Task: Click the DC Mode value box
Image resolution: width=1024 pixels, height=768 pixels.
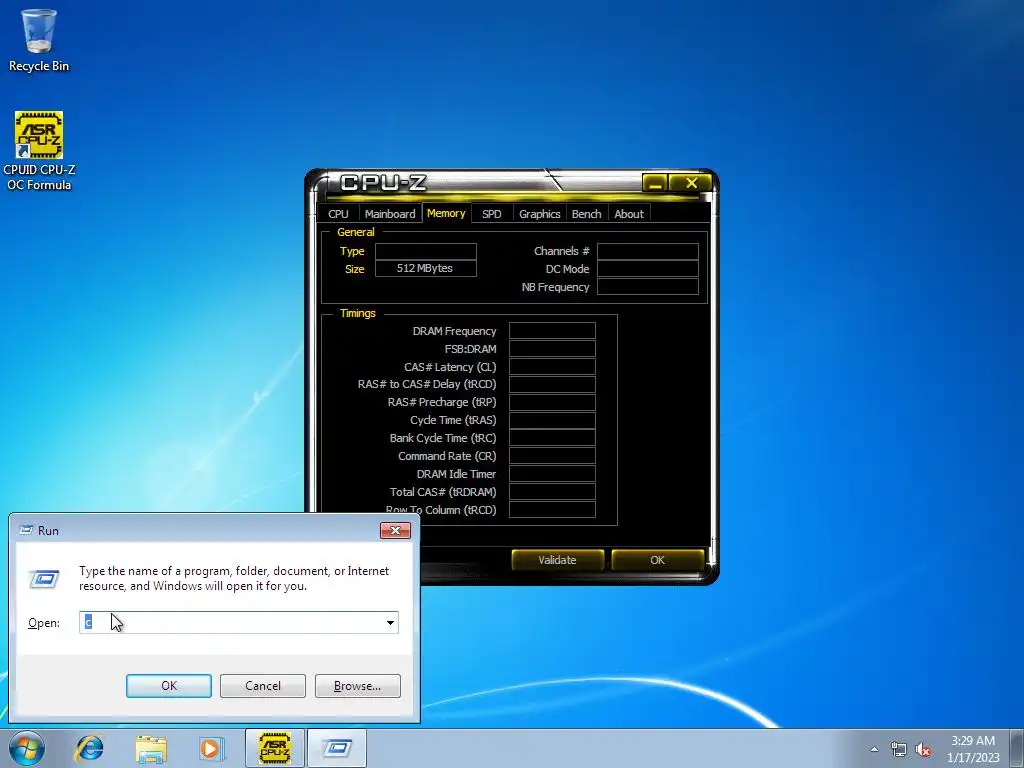Action: click(x=647, y=269)
